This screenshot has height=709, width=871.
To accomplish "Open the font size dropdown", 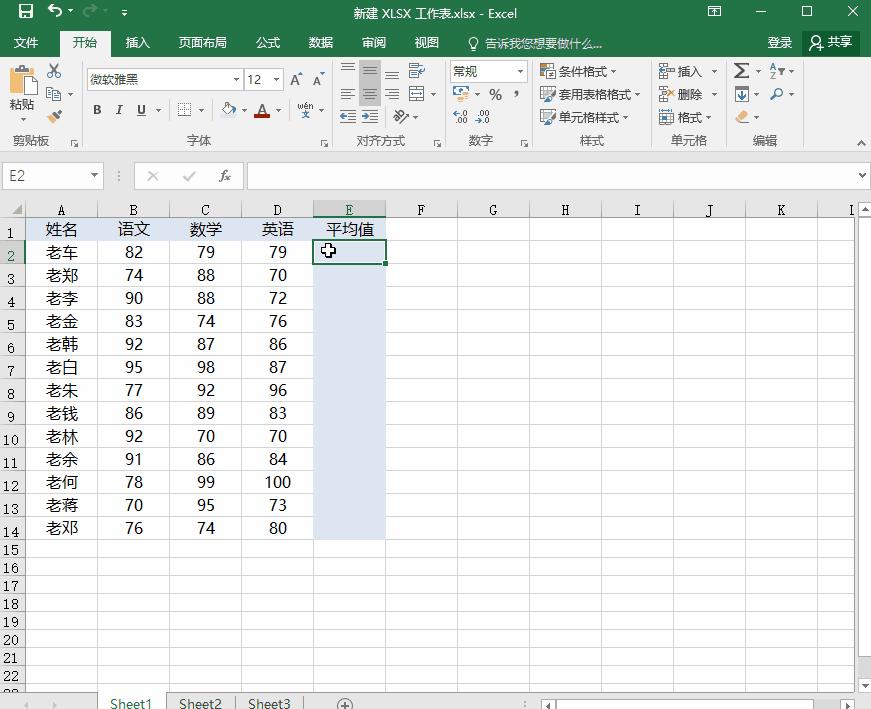I will [x=276, y=79].
